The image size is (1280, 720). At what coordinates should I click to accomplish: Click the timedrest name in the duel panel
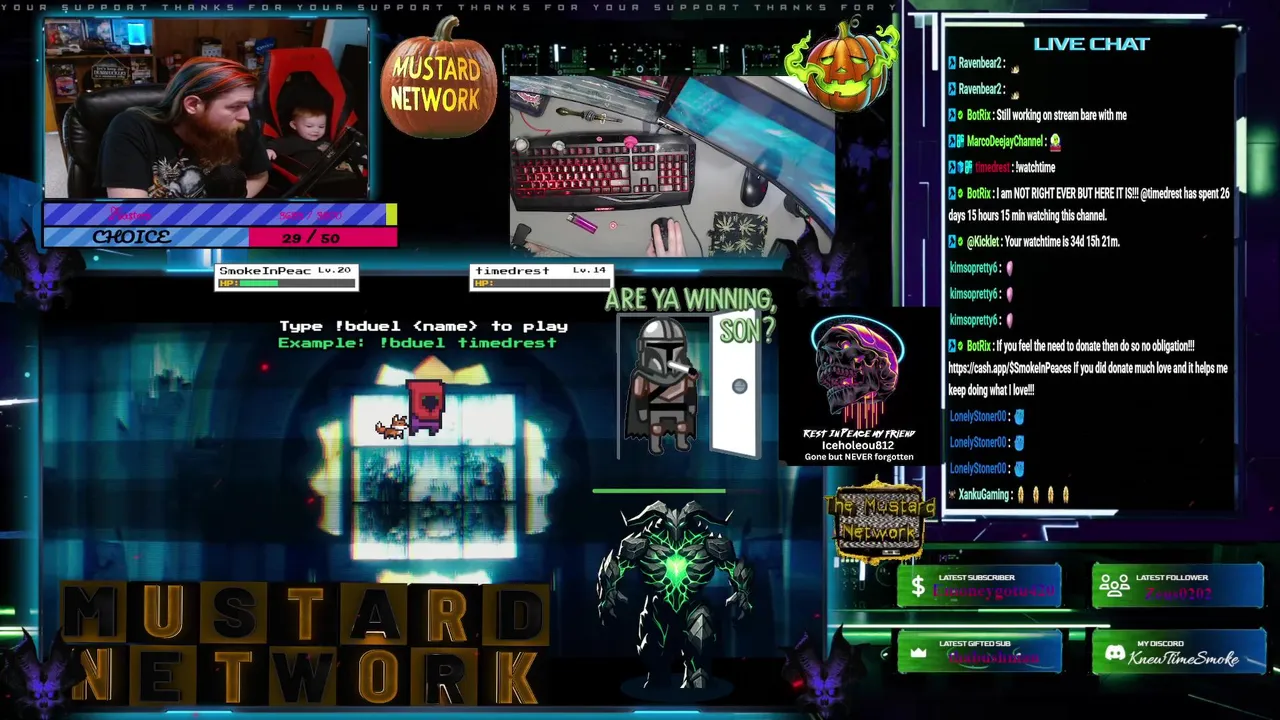click(512, 271)
